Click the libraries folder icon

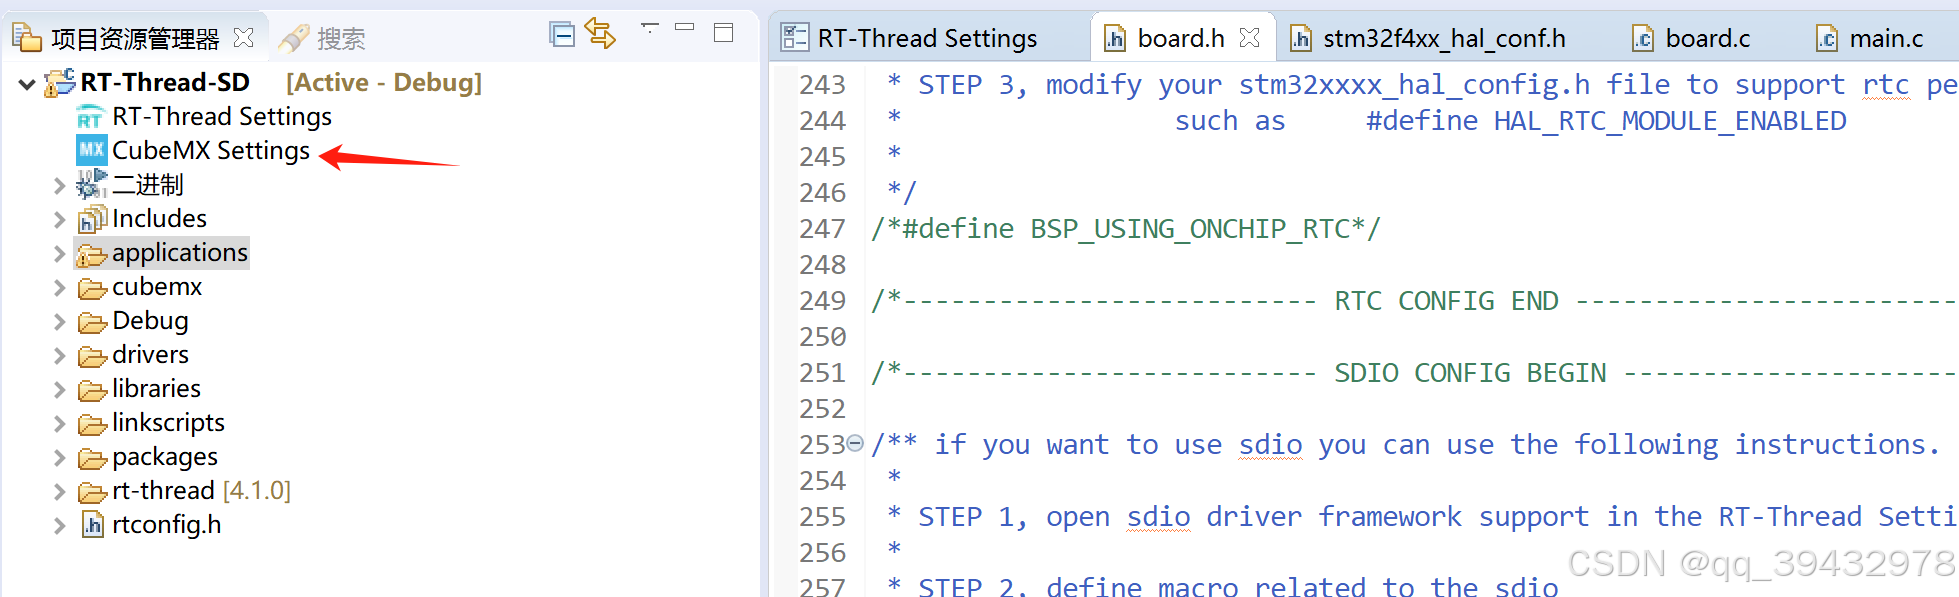pyautogui.click(x=92, y=391)
